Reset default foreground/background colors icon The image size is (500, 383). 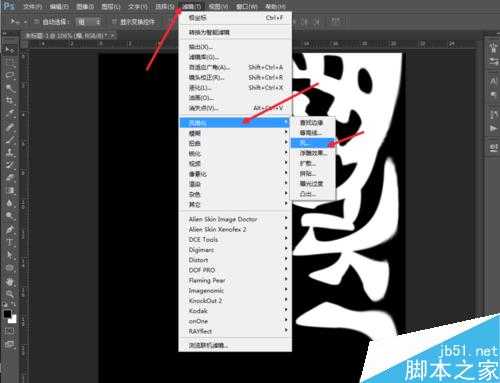5,305
